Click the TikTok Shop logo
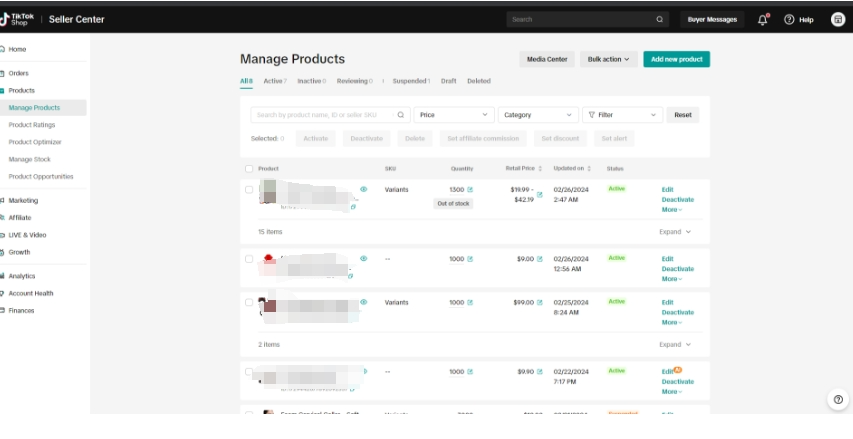This screenshot has height=439, width=853. point(17,19)
